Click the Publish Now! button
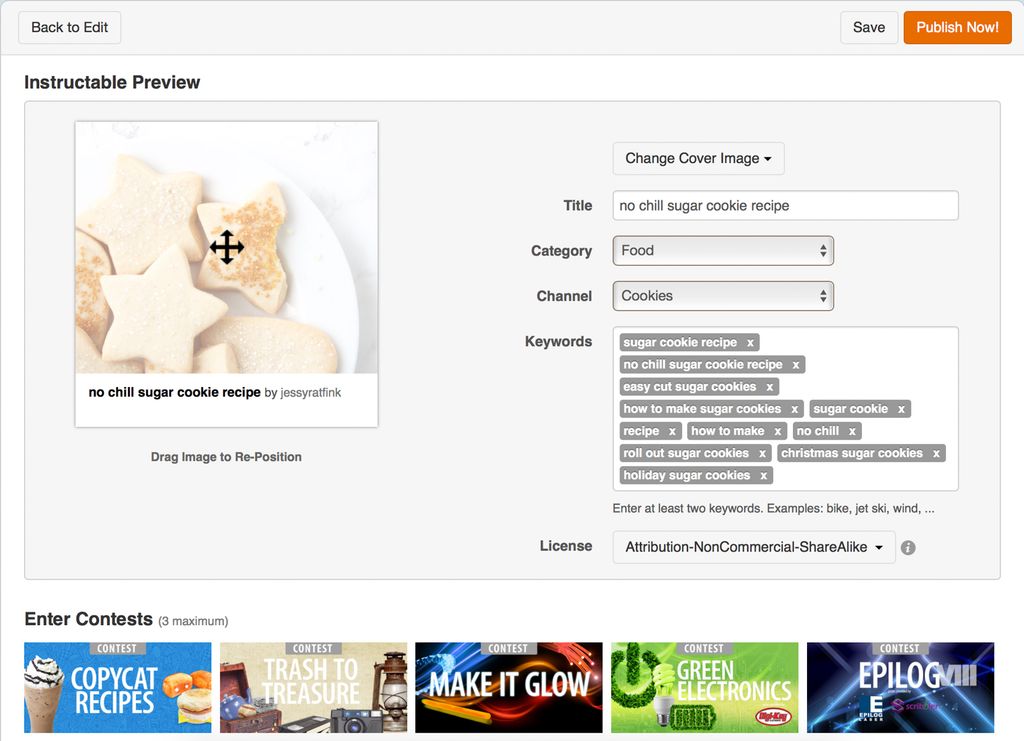1024x741 pixels. pos(957,27)
